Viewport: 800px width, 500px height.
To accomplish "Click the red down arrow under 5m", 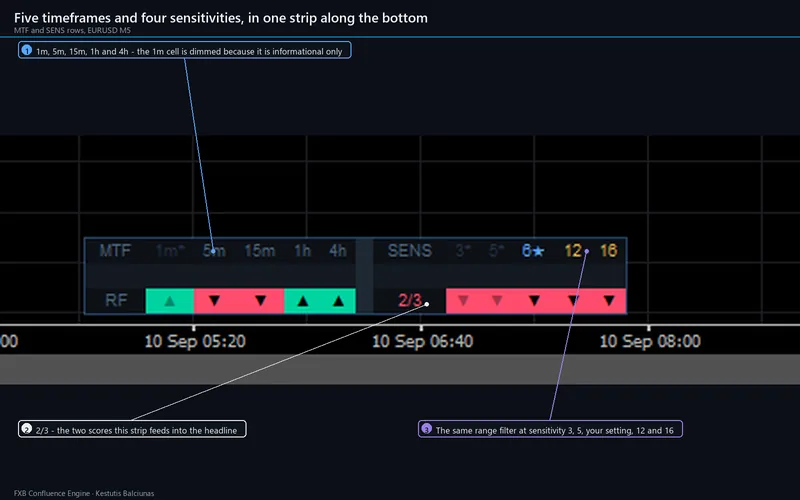I will click(x=215, y=301).
